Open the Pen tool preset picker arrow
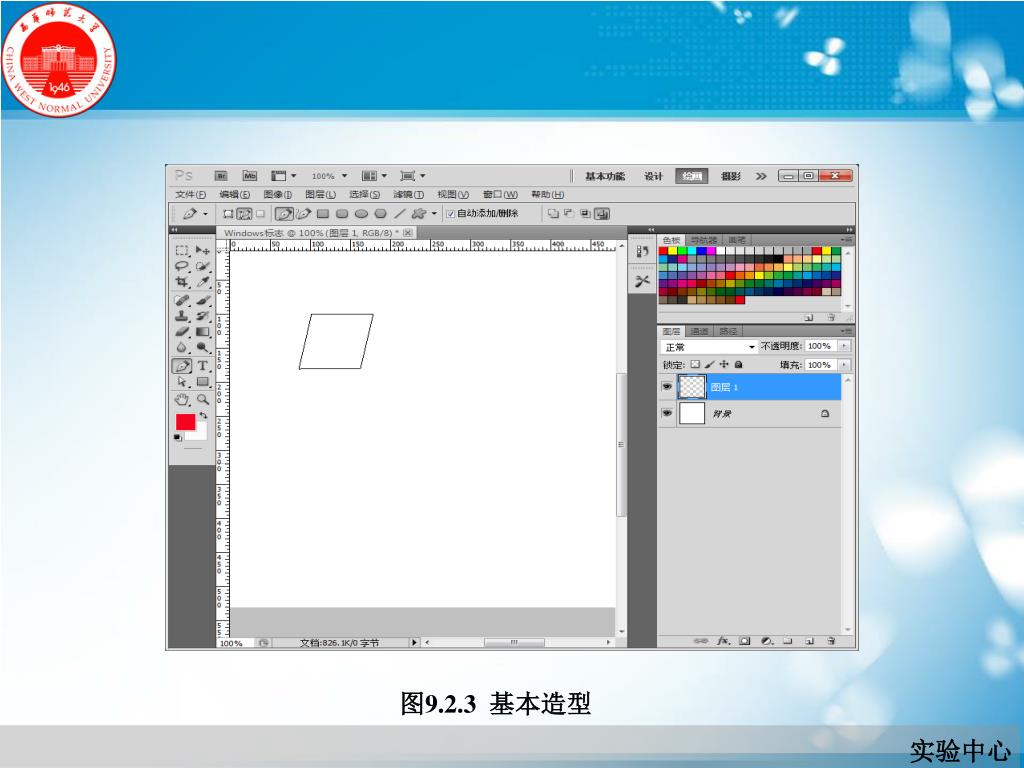This screenshot has width=1024, height=768. (x=205, y=214)
